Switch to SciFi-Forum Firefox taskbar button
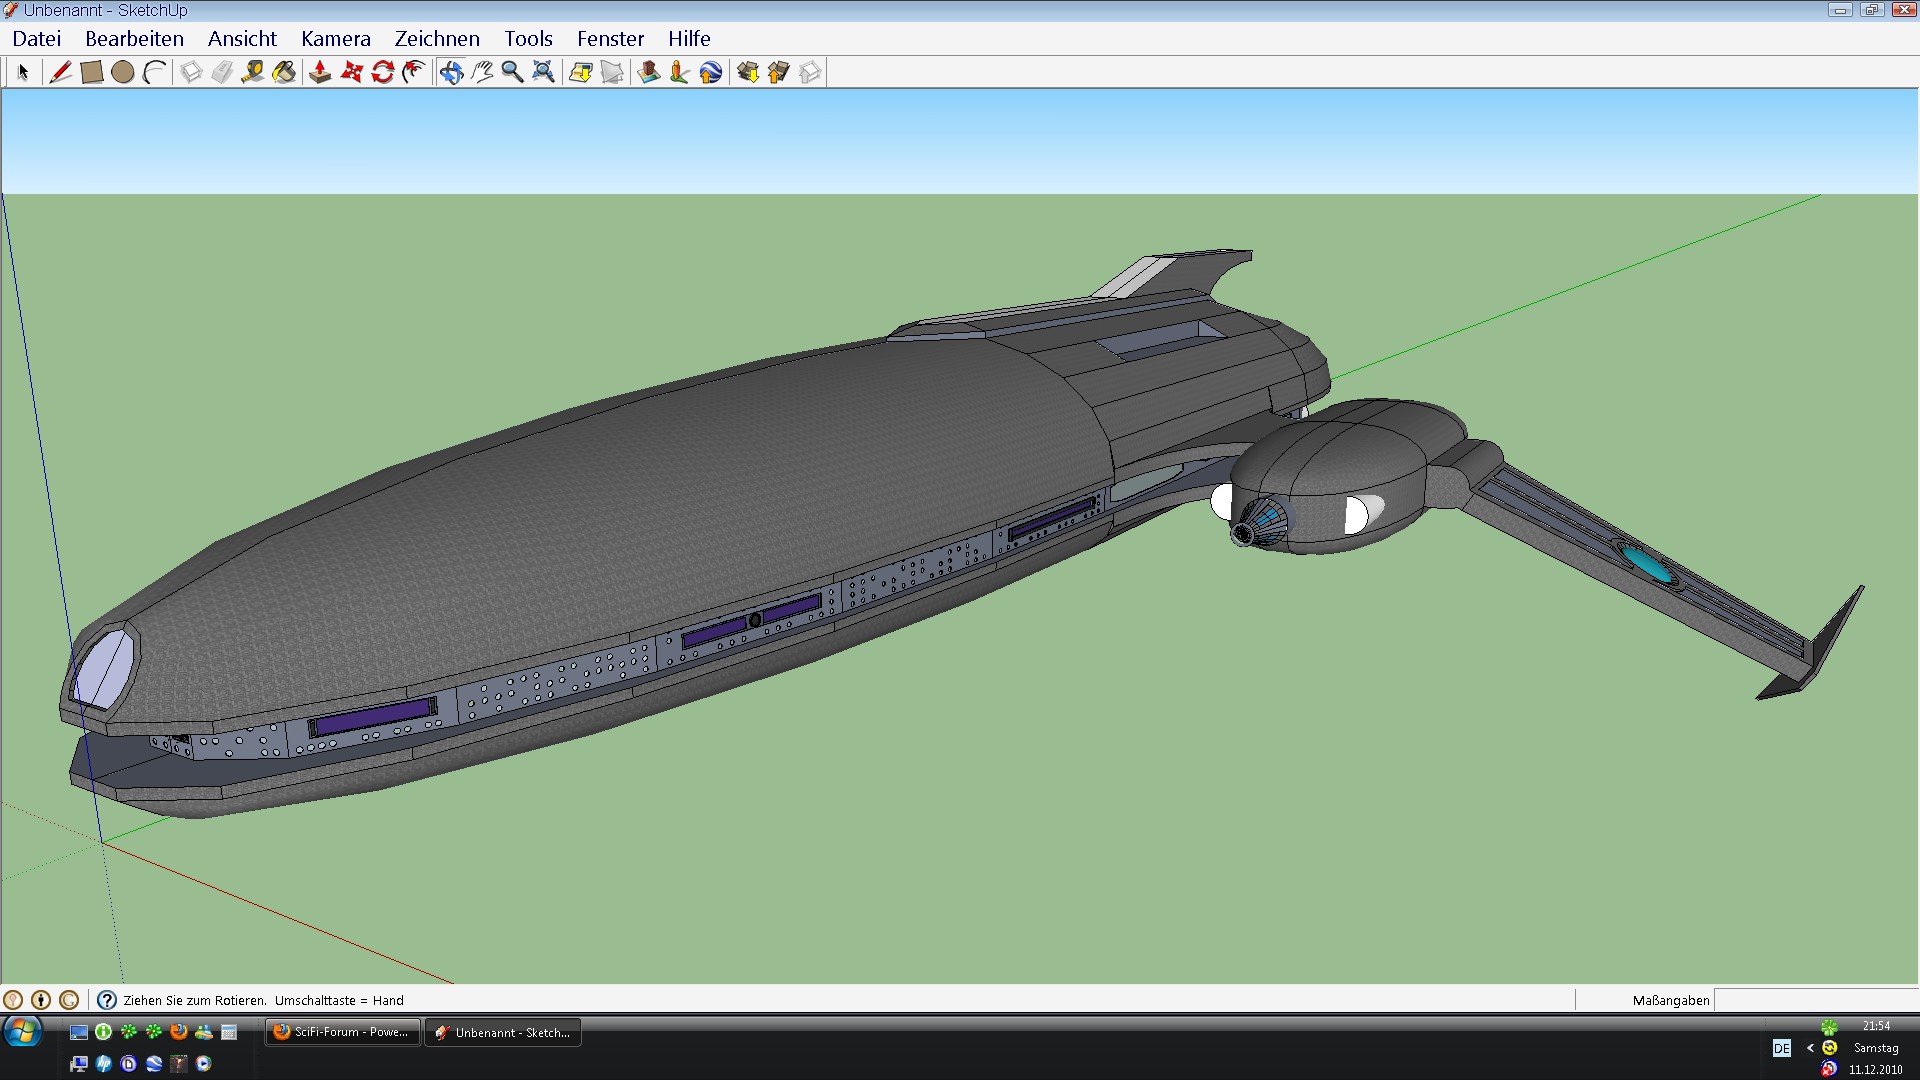1920x1080 pixels. click(342, 1032)
